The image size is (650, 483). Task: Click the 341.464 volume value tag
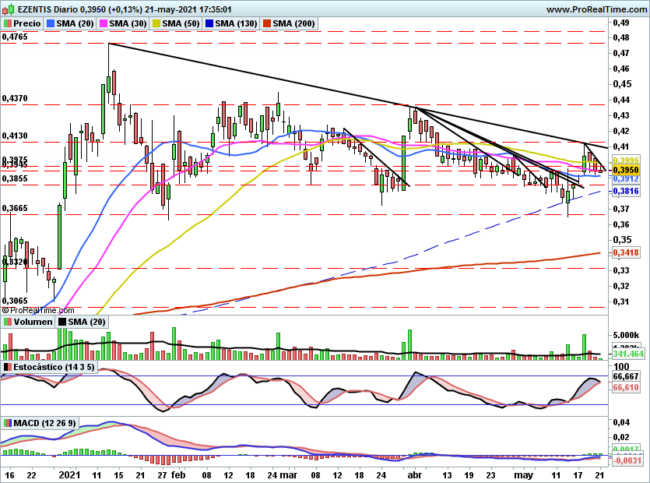click(x=628, y=354)
